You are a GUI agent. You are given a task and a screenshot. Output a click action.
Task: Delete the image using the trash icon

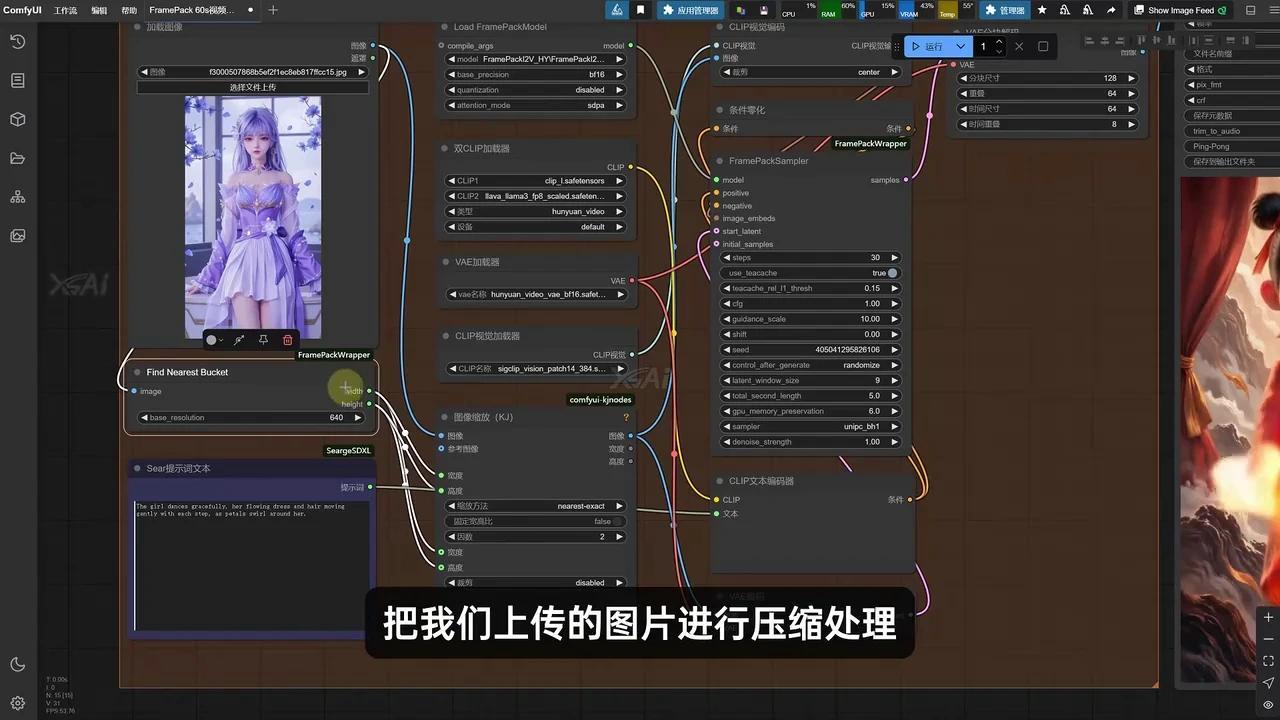click(x=287, y=340)
